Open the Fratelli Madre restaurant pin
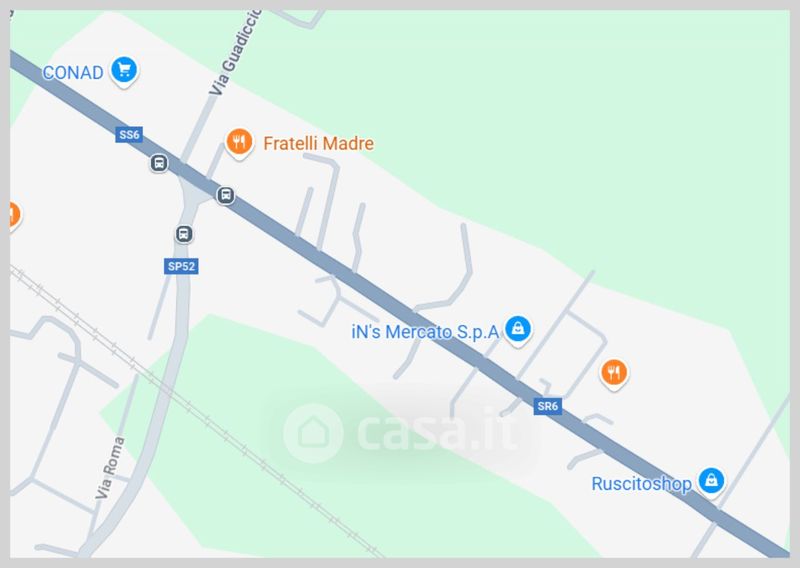 point(239,142)
